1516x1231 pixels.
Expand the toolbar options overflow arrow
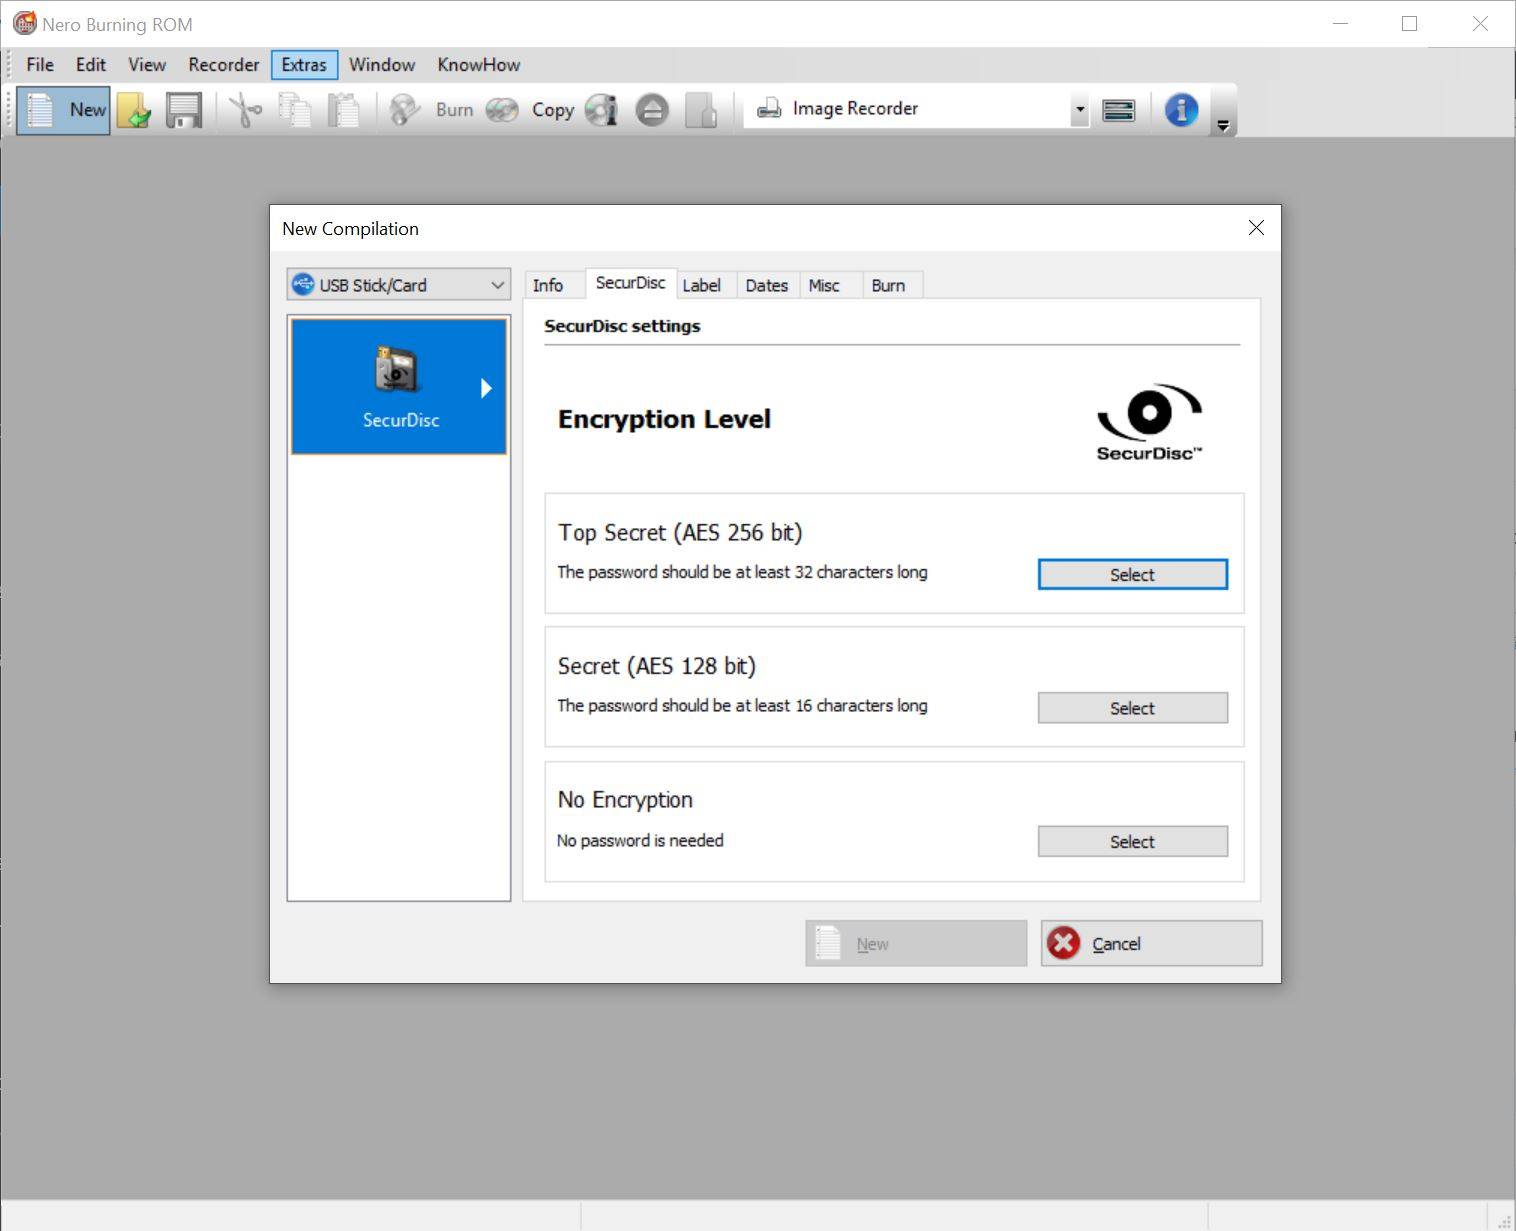pyautogui.click(x=1223, y=124)
